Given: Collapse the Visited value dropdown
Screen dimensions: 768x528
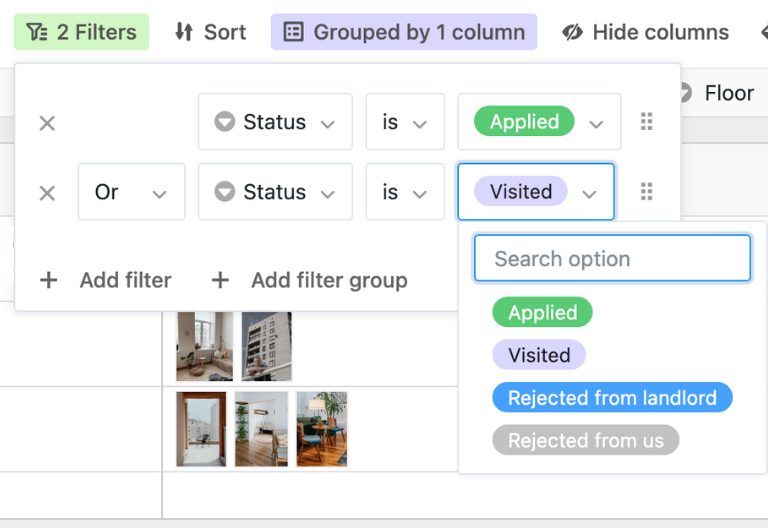Looking at the screenshot, I should (536, 192).
